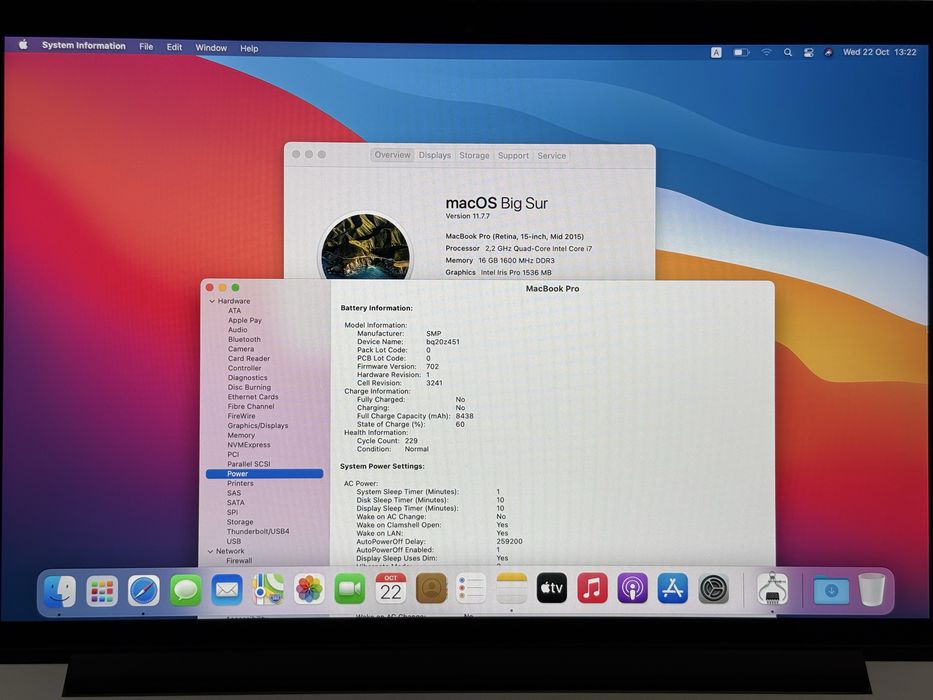The width and height of the screenshot is (933, 700).
Task: Open FaceTime in the Dock
Action: tap(350, 589)
